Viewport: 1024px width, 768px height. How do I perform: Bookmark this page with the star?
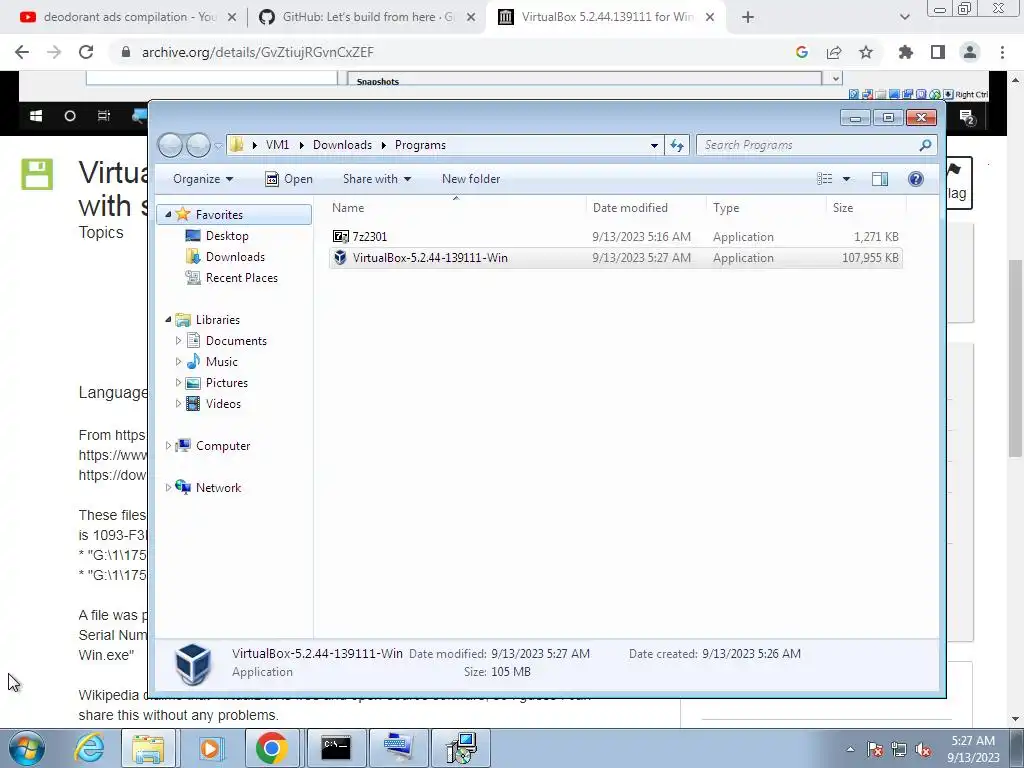point(866,52)
